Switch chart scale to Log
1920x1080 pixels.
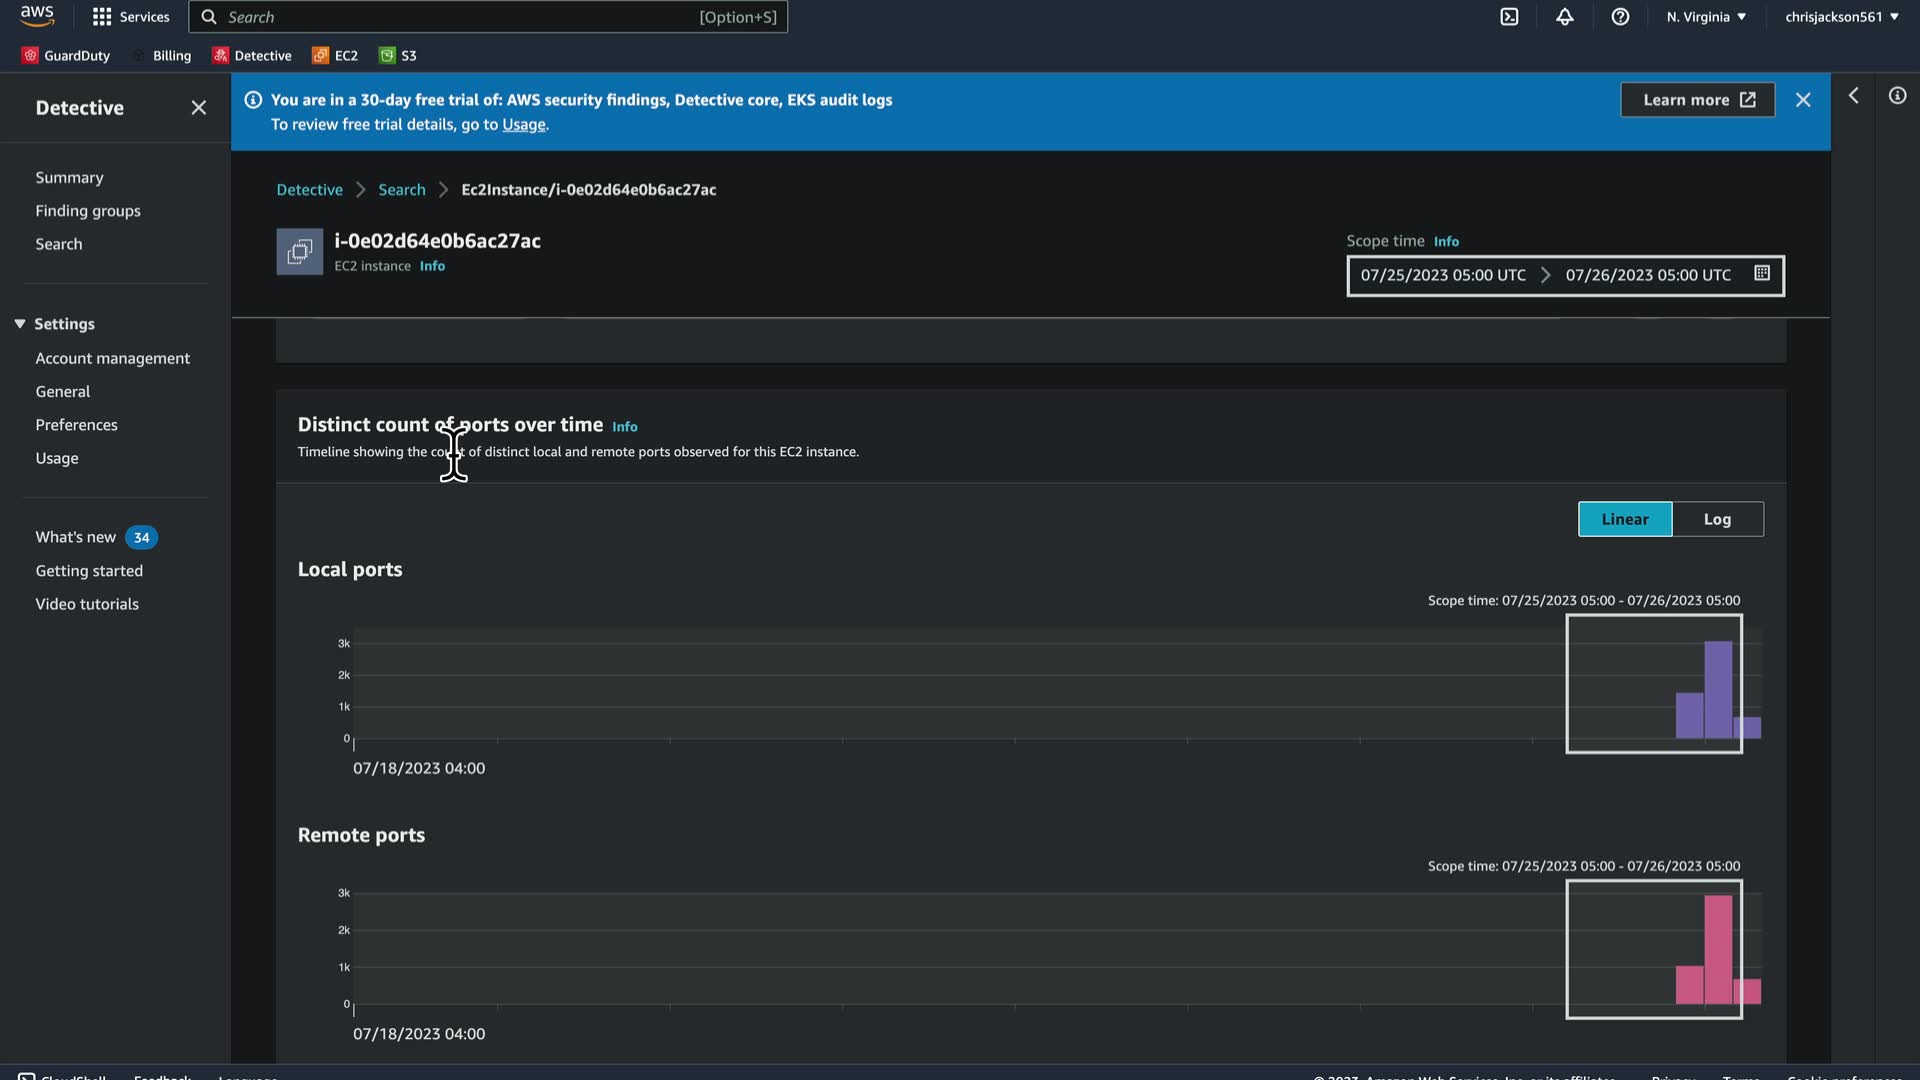(x=1717, y=519)
